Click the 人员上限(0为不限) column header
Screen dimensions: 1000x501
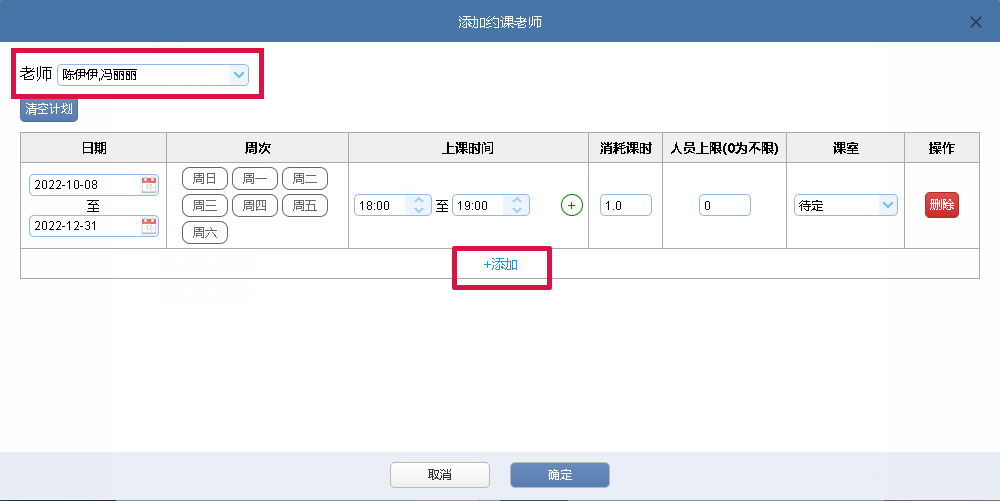pos(724,148)
